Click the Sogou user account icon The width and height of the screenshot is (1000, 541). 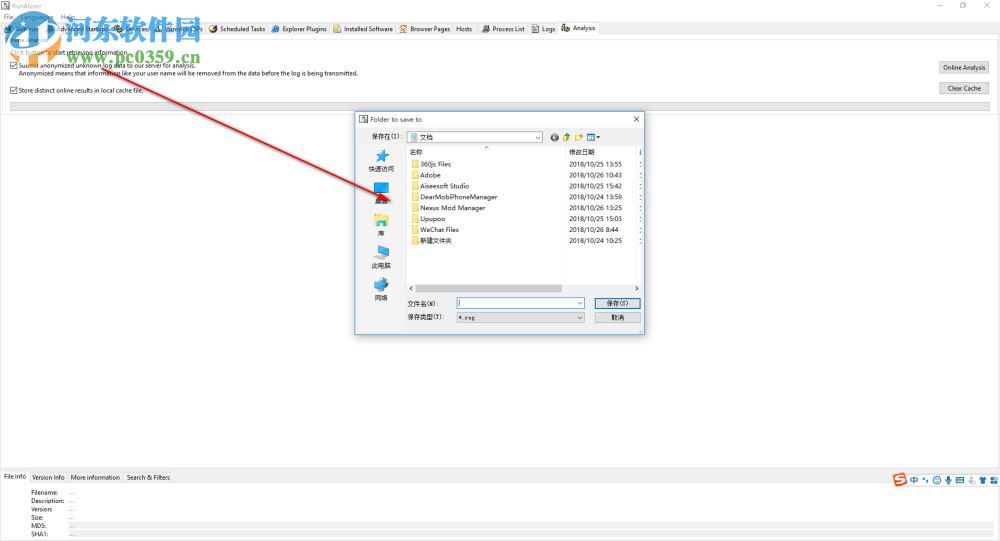click(x=971, y=480)
